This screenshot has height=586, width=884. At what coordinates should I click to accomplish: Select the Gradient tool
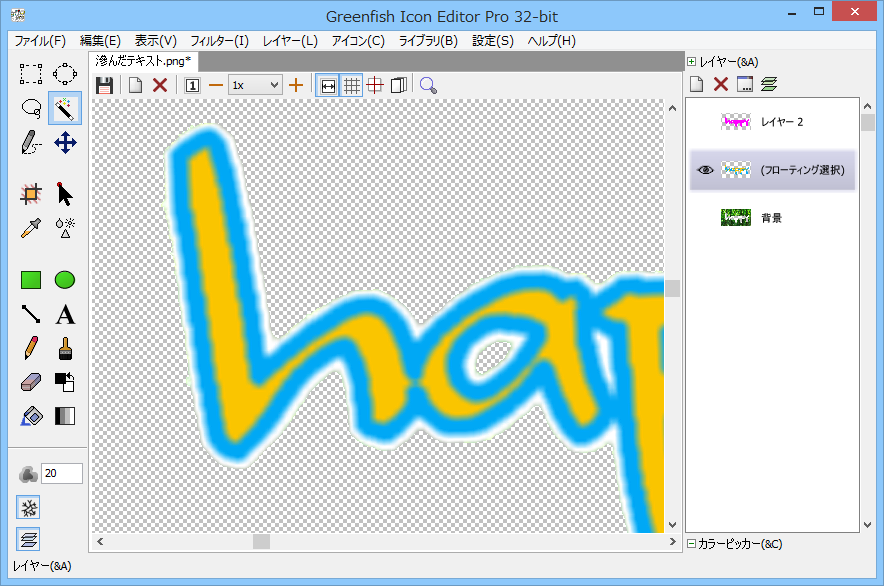(65, 416)
